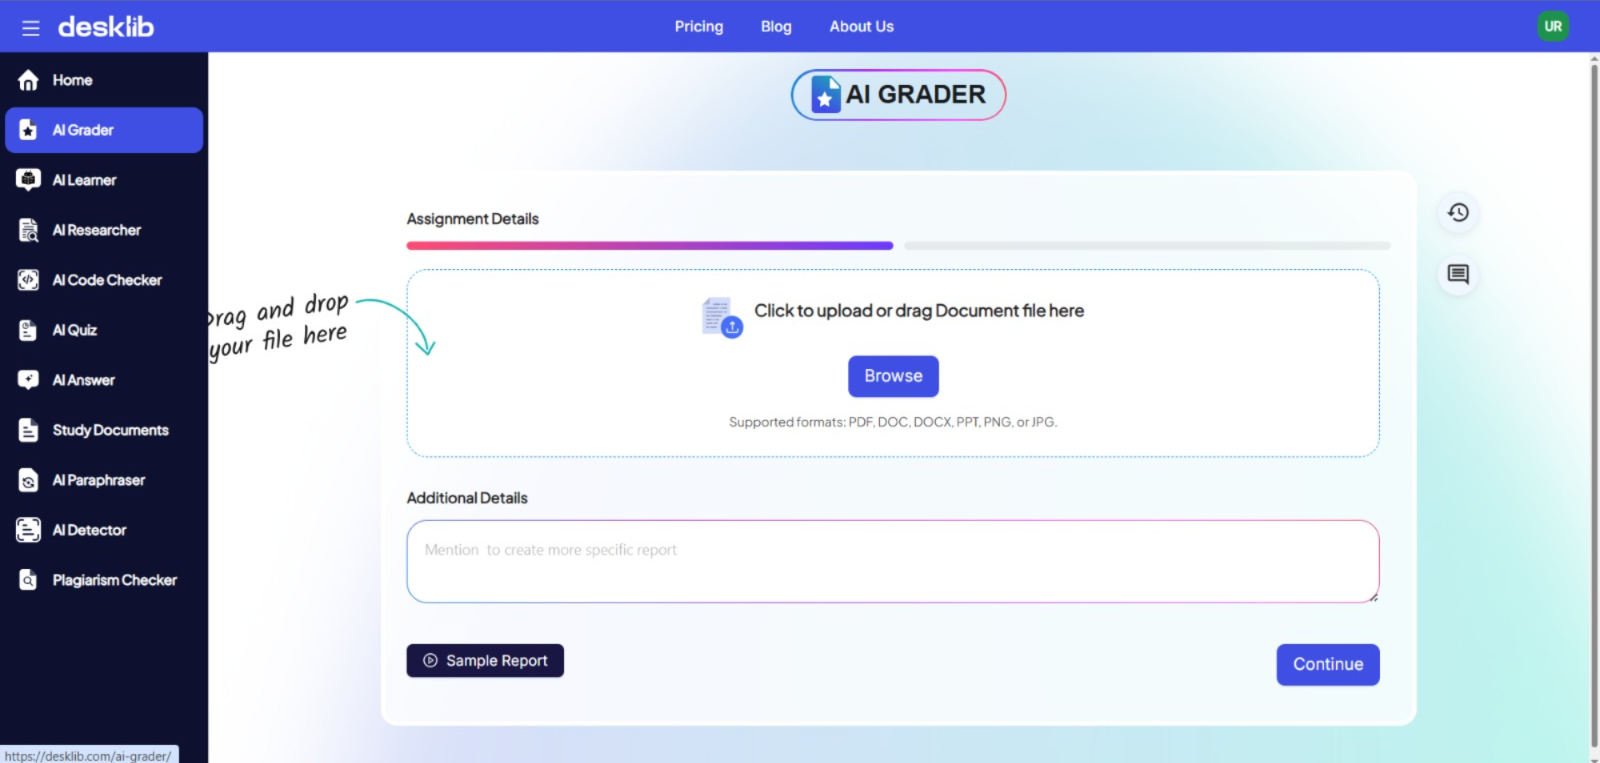Click the AI Detector sidebar label
The image size is (1600, 763).
90,530
